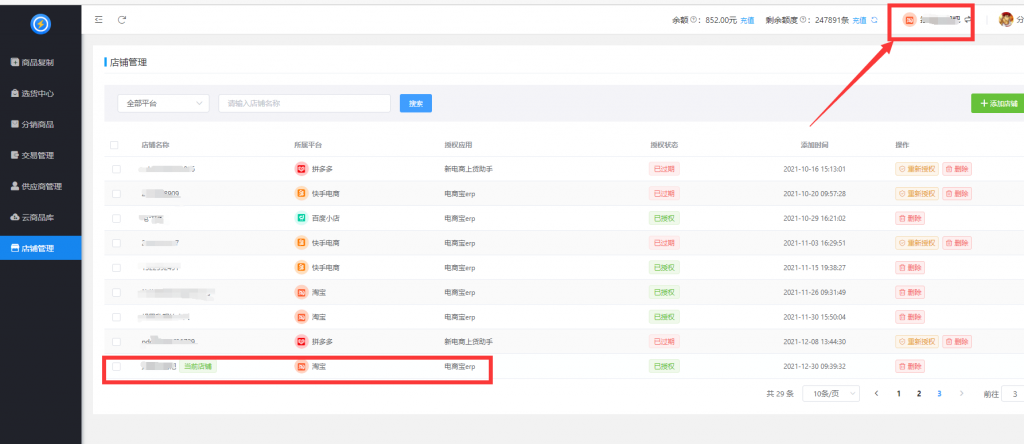
Task: Click 删除 in the 2021-12-30 row
Action: [910, 366]
